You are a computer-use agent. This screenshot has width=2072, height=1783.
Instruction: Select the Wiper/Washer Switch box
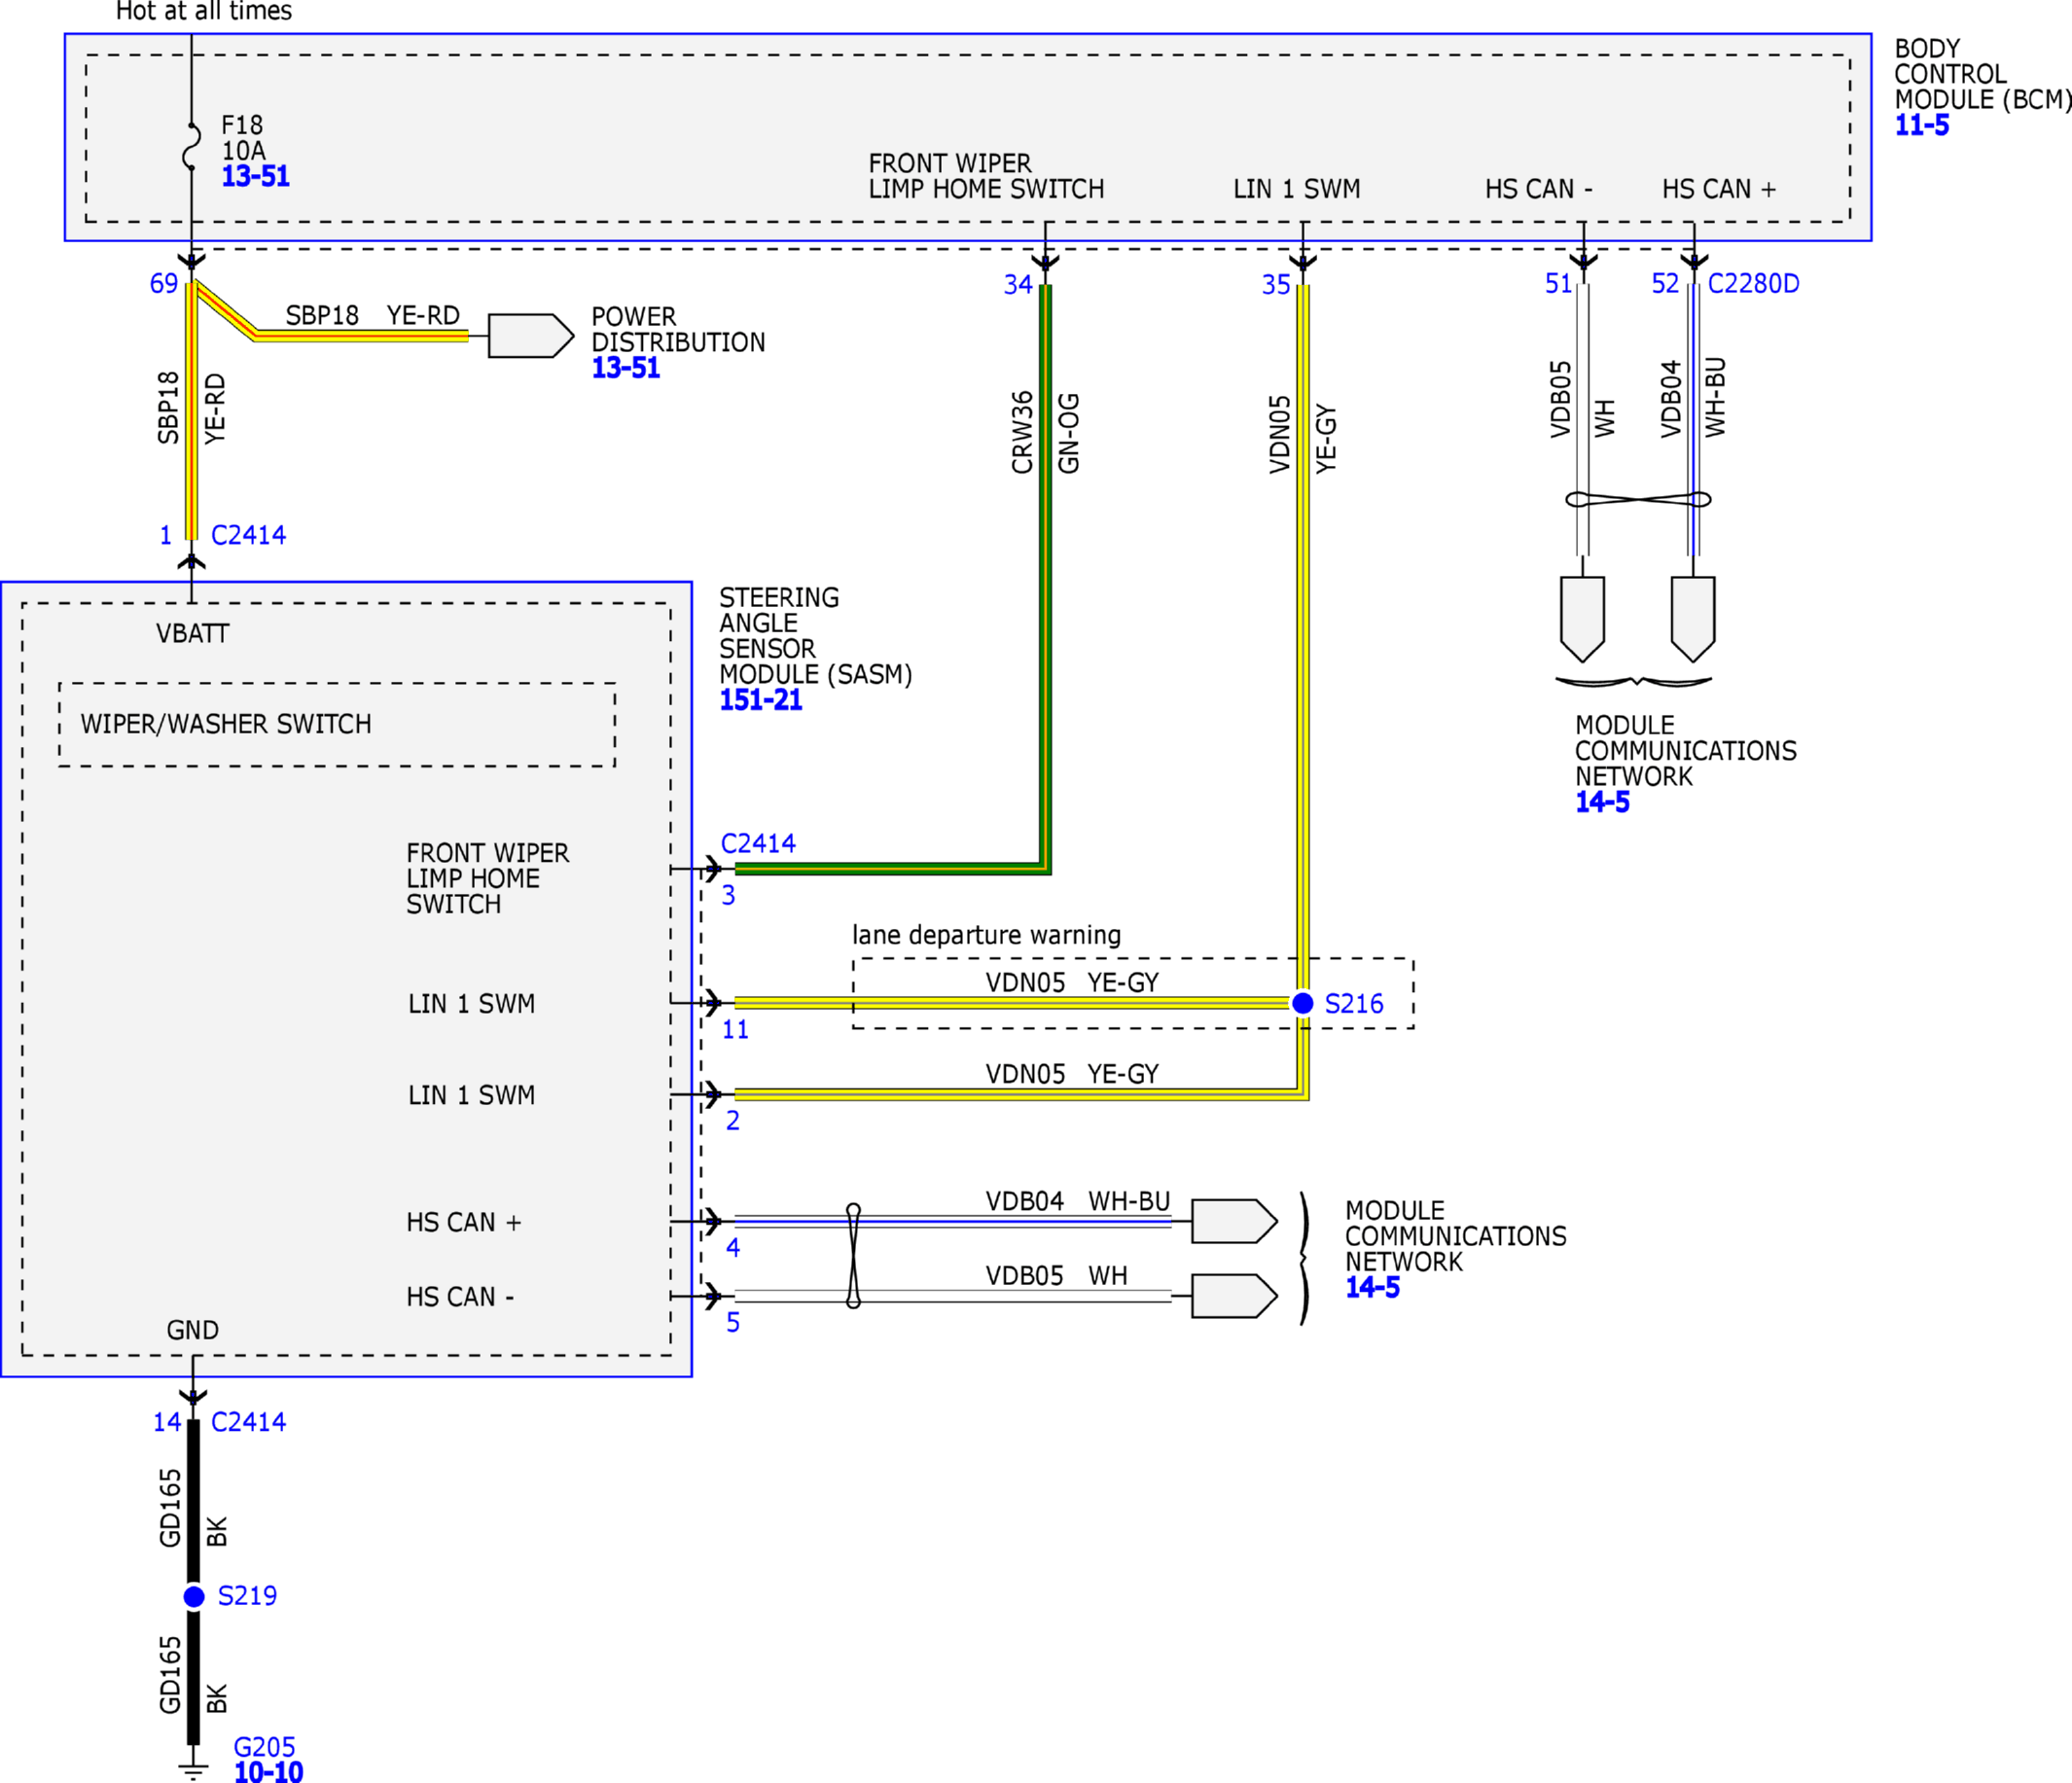click(337, 725)
